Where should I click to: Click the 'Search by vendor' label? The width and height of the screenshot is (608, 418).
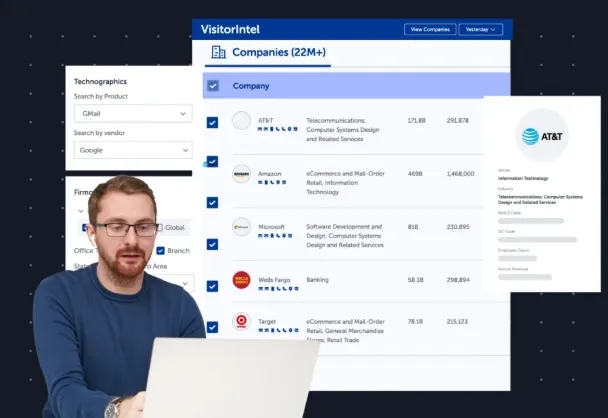[99, 133]
